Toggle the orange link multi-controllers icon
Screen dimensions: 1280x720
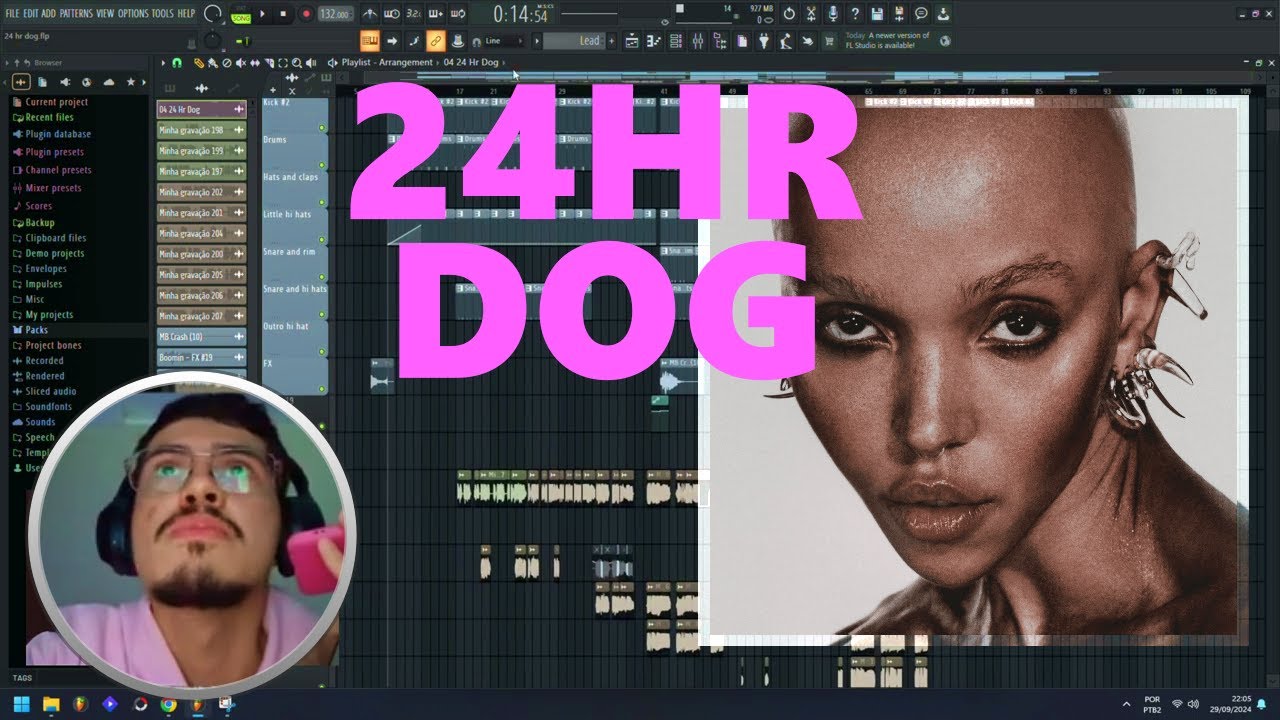[435, 41]
